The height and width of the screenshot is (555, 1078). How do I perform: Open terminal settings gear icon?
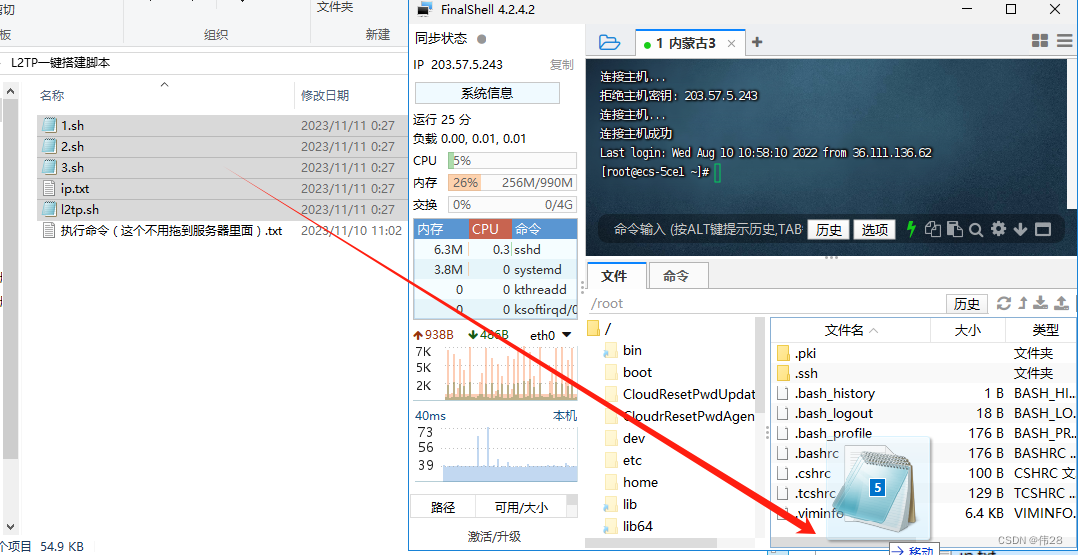[x=998, y=229]
